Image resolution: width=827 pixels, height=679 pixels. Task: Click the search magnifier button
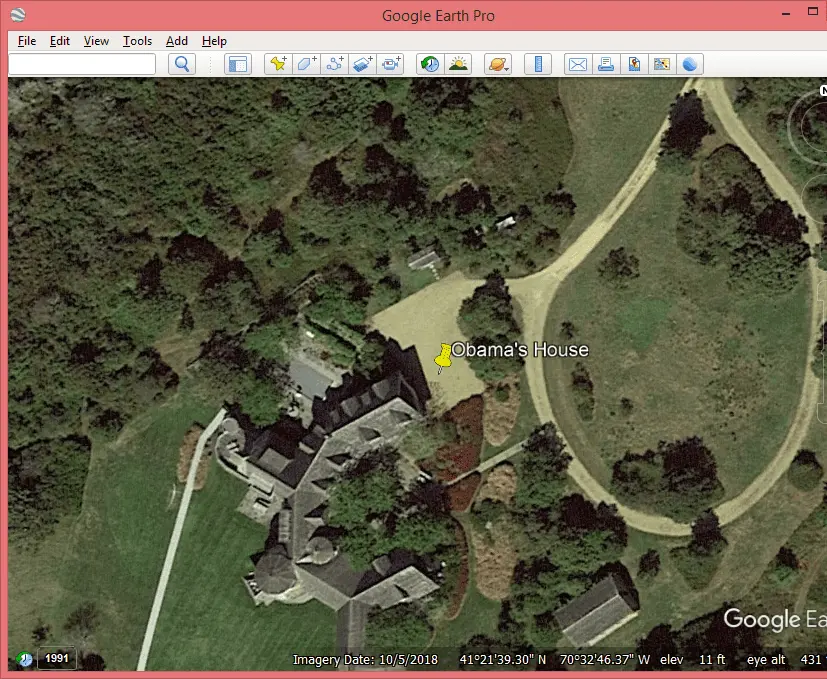(181, 63)
